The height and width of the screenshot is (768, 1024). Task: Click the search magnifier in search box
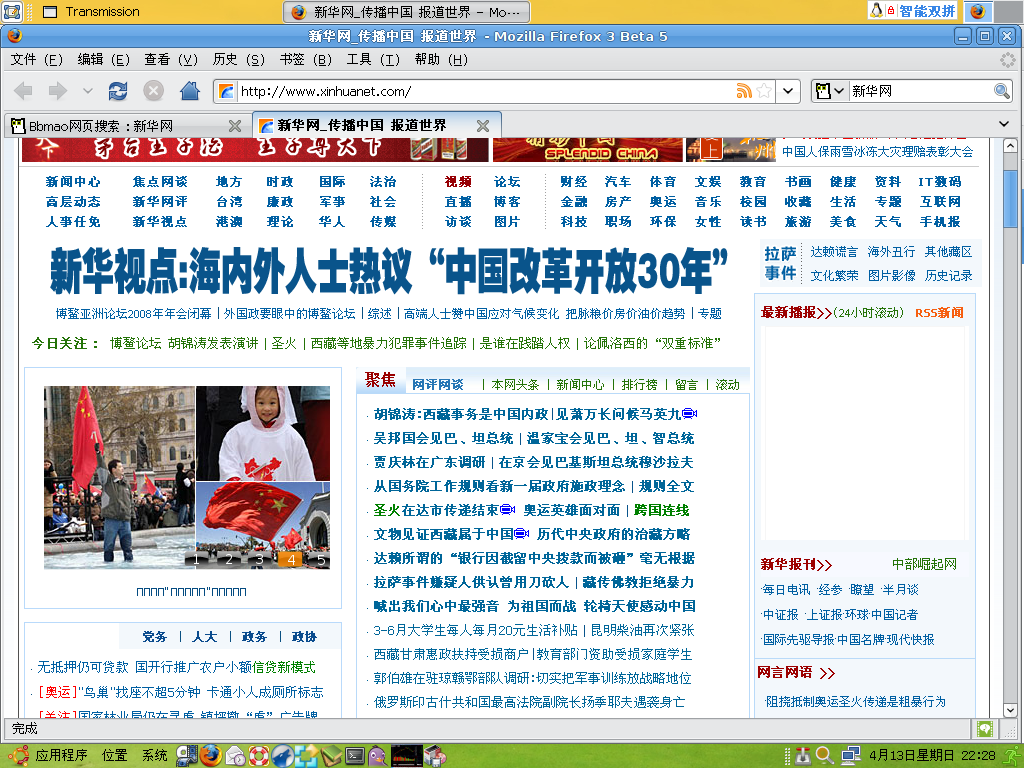pyautogui.click(x=1001, y=91)
